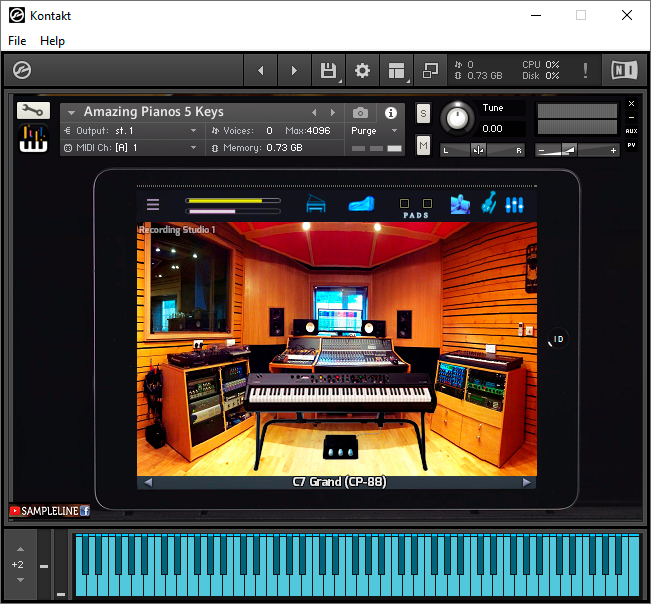651x604 pixels.
Task: Open the Save floppy disk menu
Action: tap(328, 70)
